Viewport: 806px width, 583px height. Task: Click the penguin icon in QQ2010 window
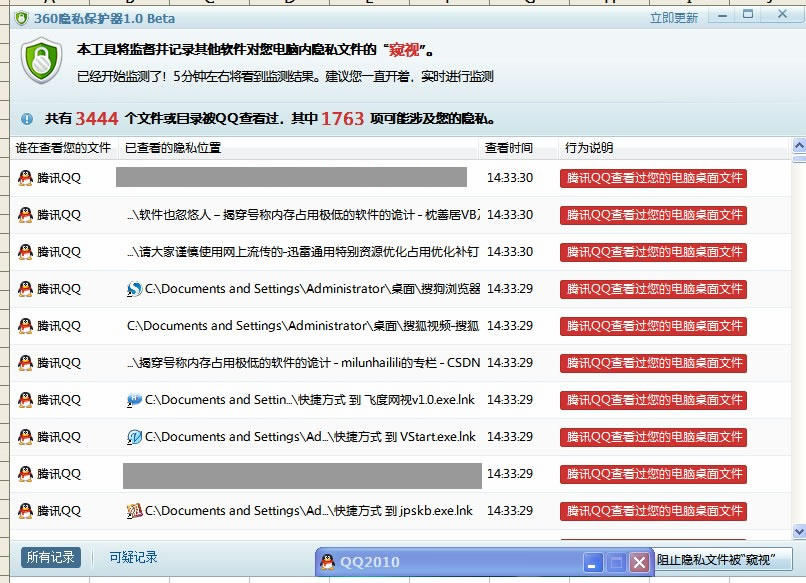point(327,562)
